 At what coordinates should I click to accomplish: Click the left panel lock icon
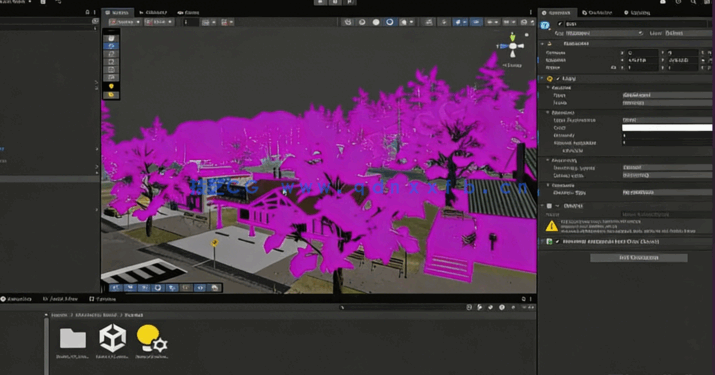[x=88, y=12]
